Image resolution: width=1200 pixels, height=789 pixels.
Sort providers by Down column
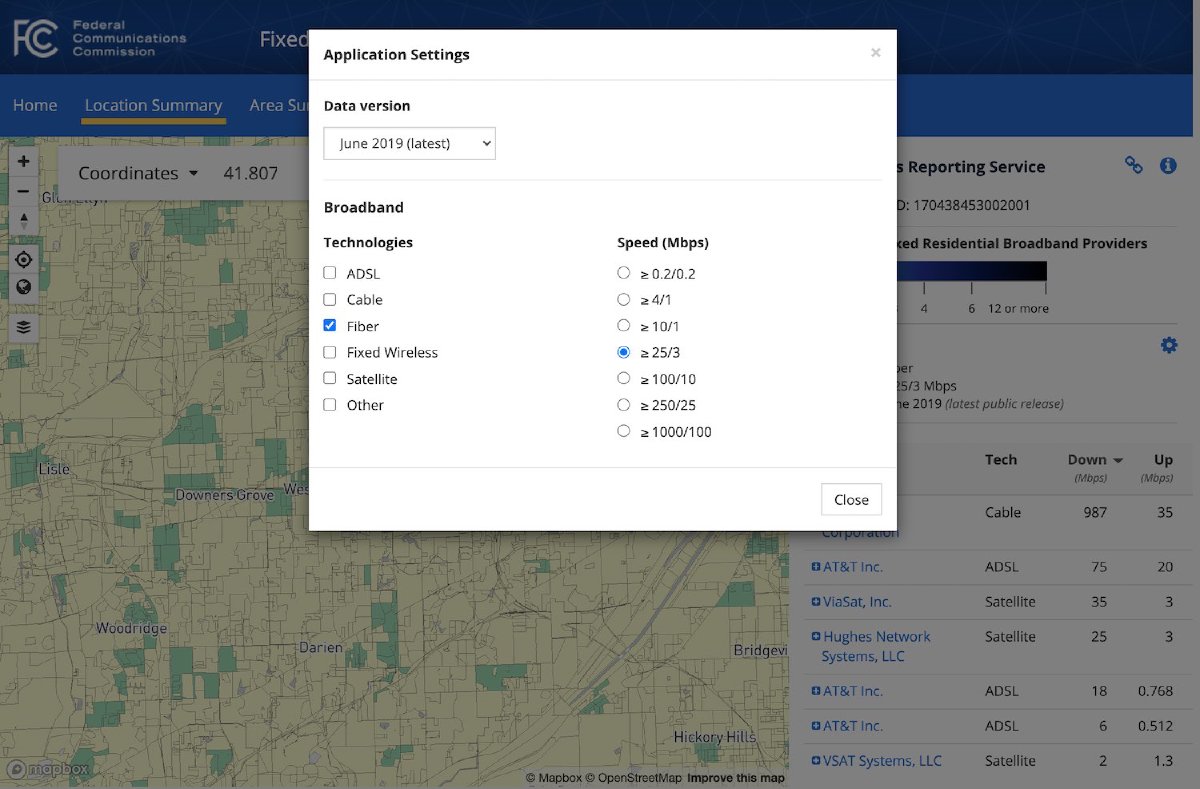1095,460
